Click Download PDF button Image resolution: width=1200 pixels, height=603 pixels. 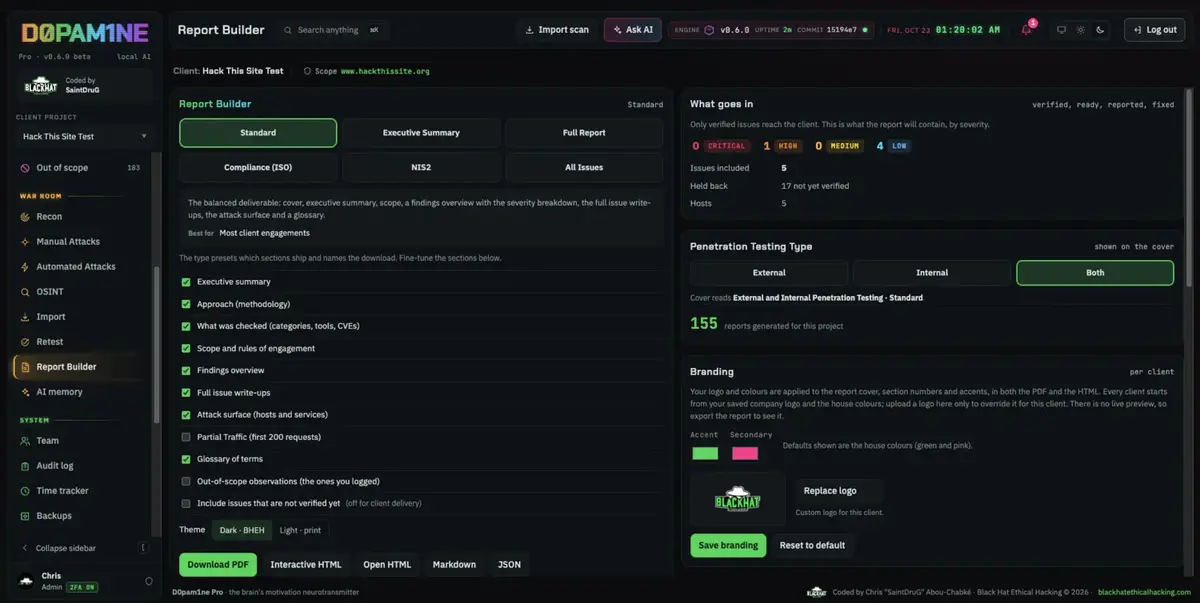[218, 565]
